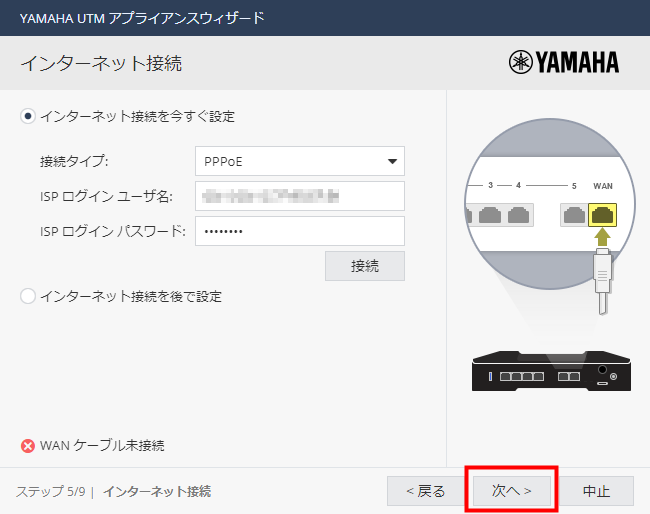This screenshot has height=514, width=650.
Task: Select "インターネット接続を後で設定" radio button
Action: pyautogui.click(x=28, y=296)
